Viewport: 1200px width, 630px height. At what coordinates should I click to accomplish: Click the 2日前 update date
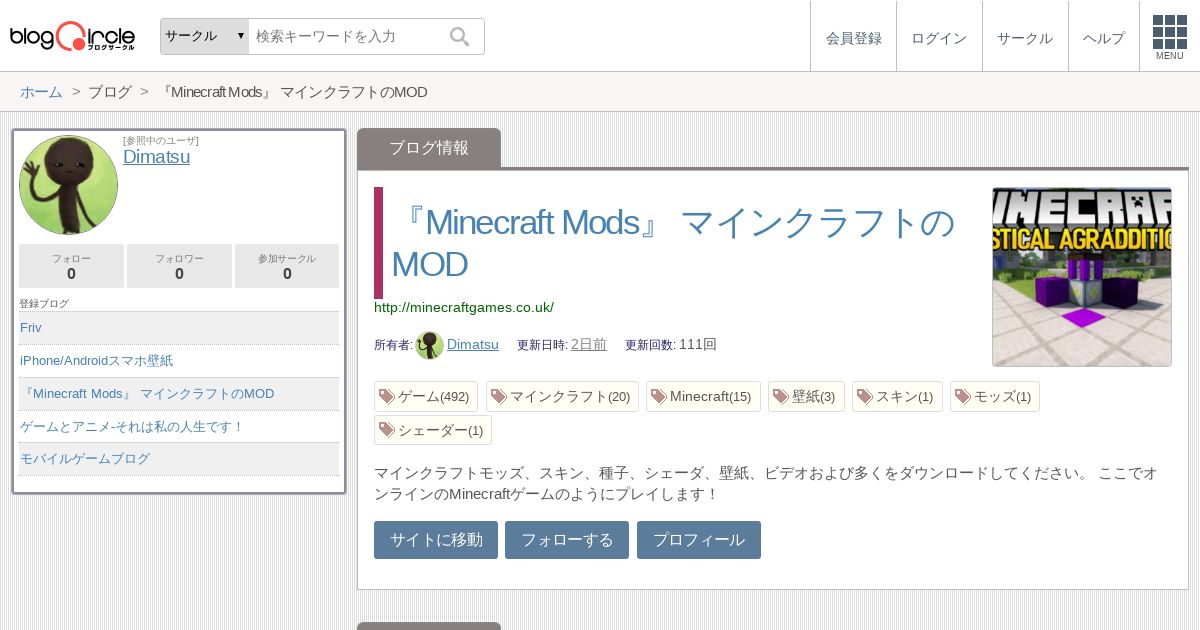589,344
